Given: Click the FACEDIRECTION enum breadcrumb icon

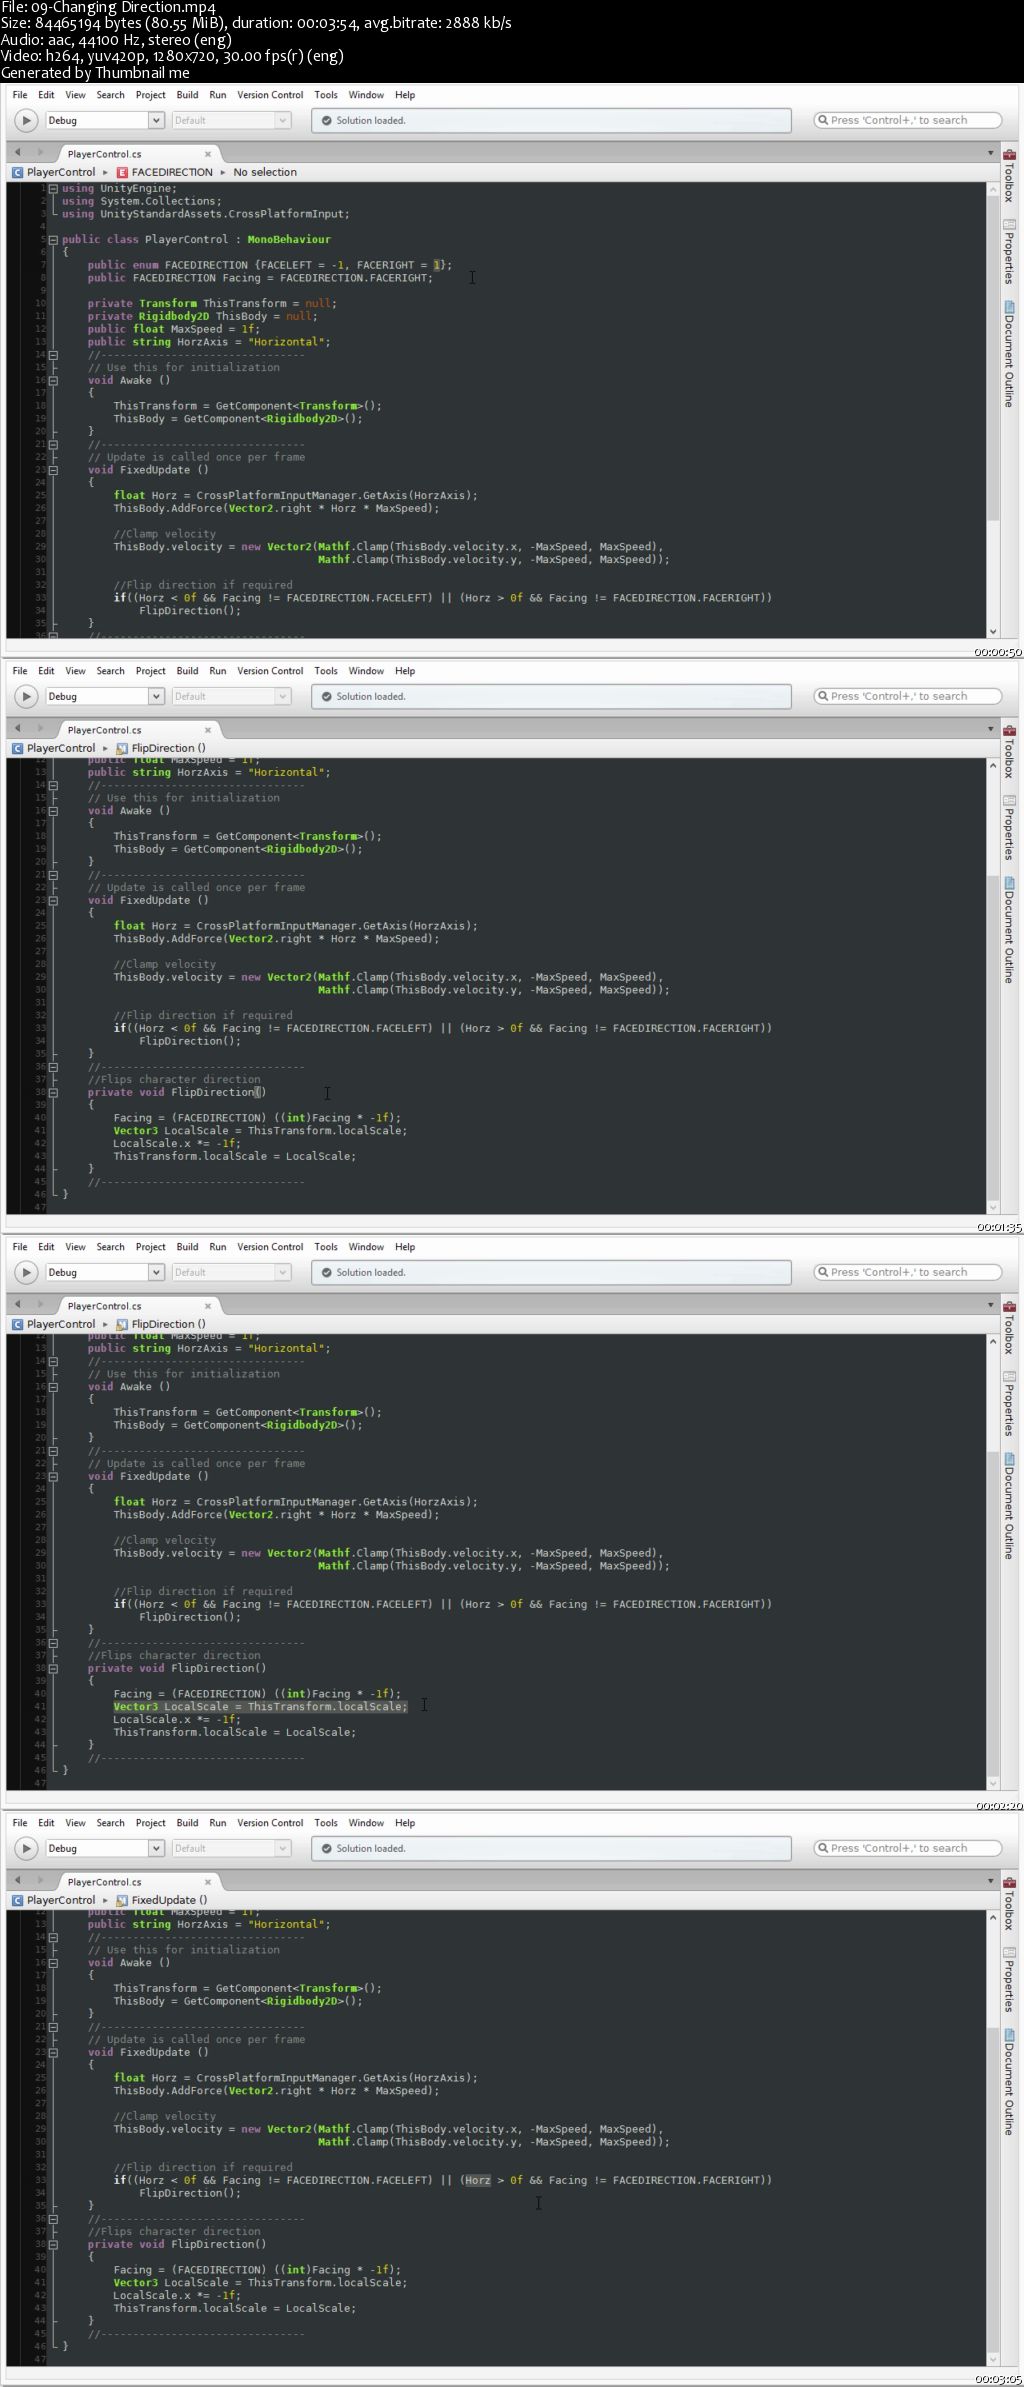Looking at the screenshot, I should pyautogui.click(x=122, y=173).
